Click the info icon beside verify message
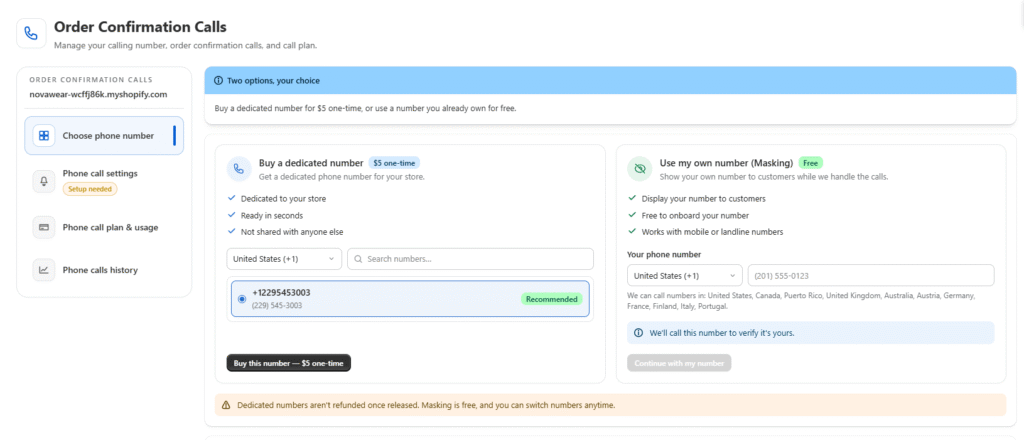Image resolution: width=1024 pixels, height=440 pixels. [x=639, y=333]
